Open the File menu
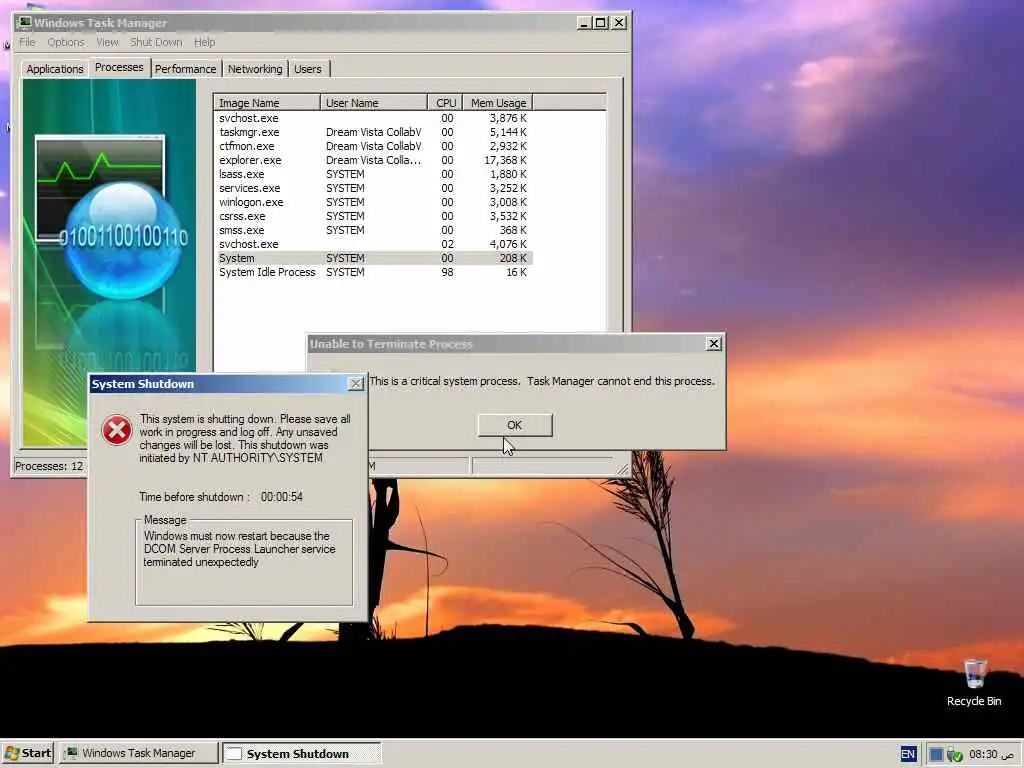This screenshot has width=1024, height=768. tap(27, 42)
